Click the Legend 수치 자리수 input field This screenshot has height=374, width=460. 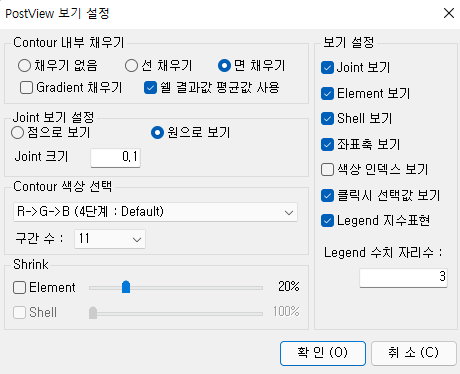(x=403, y=277)
